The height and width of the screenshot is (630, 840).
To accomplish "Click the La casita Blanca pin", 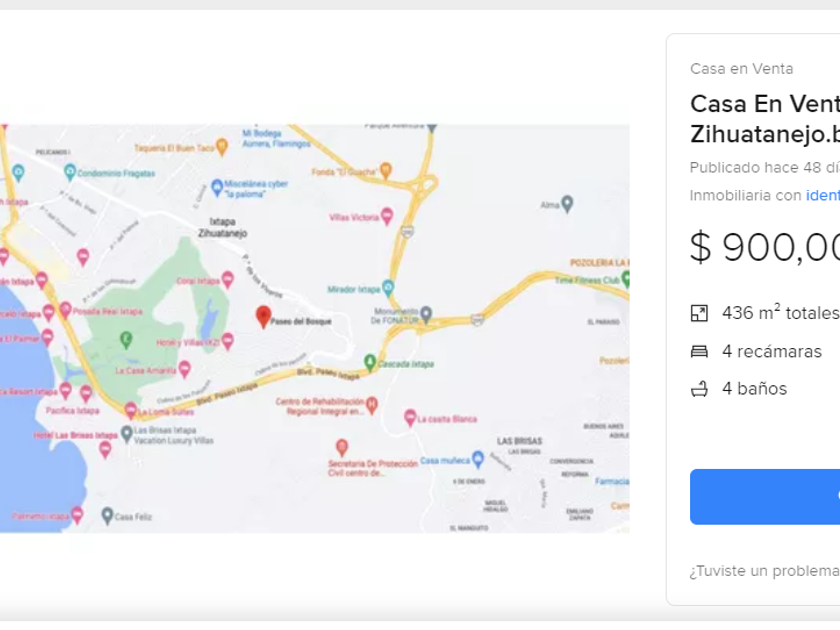I will click(410, 417).
